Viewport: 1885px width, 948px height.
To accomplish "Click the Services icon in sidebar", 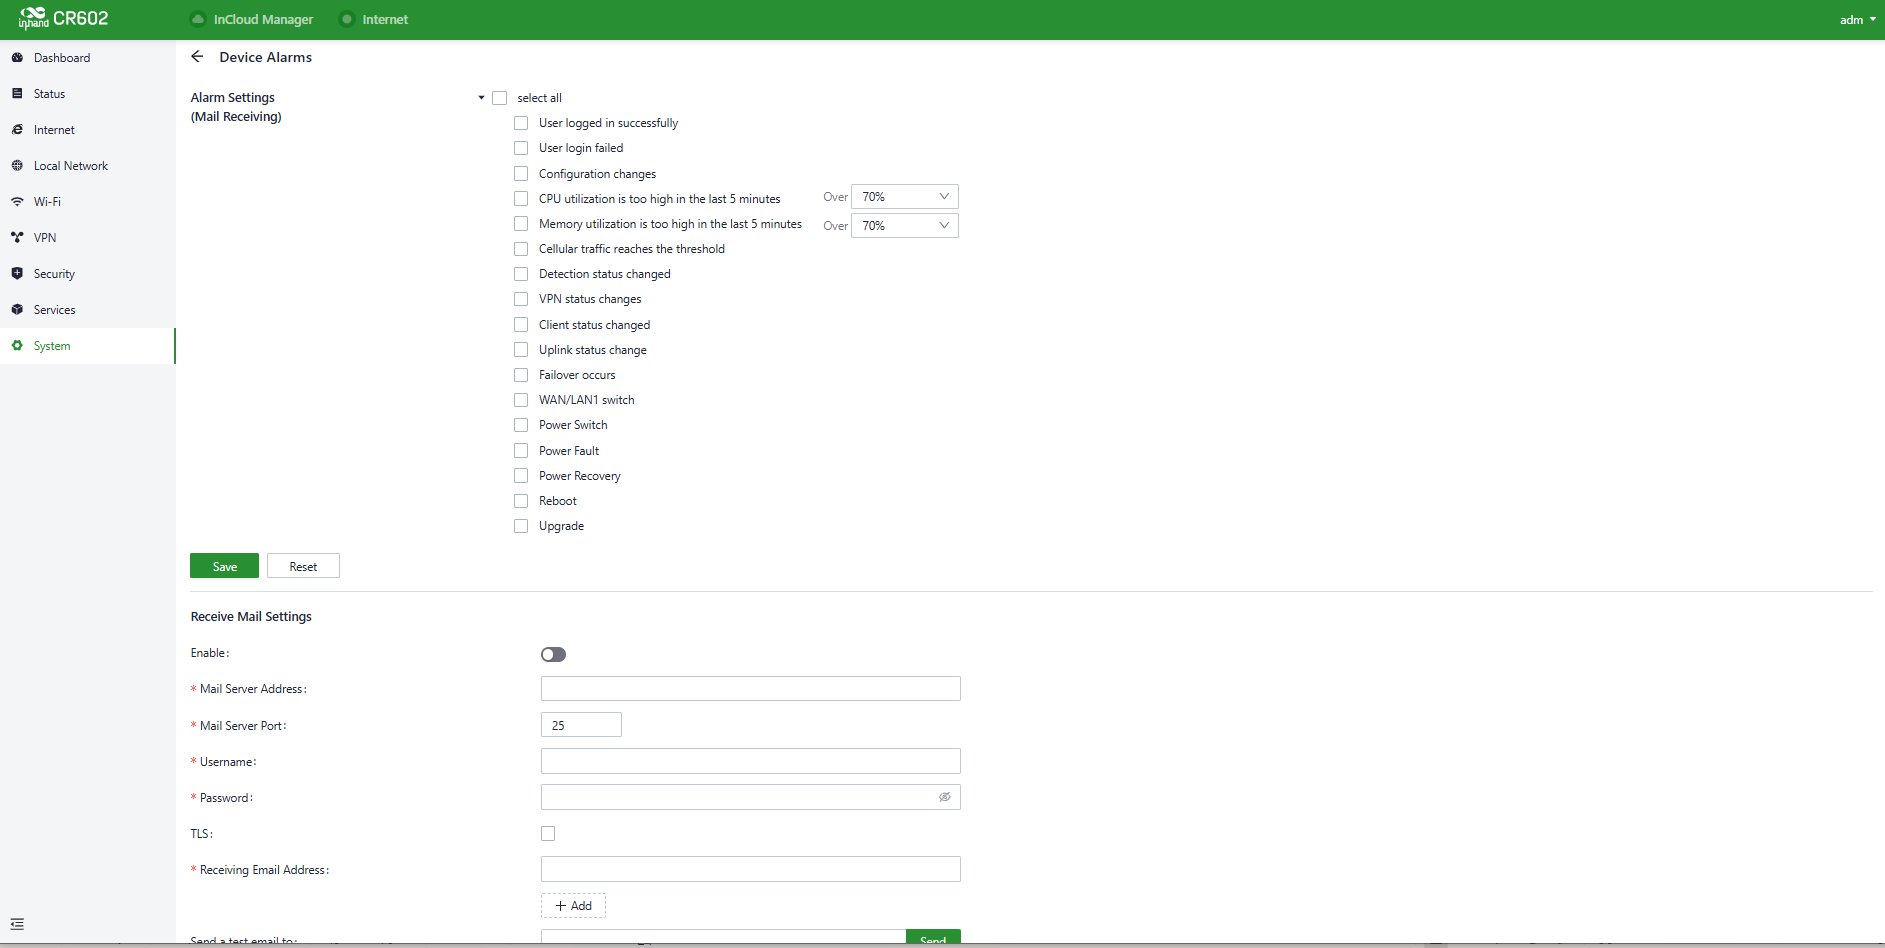I will coord(17,310).
